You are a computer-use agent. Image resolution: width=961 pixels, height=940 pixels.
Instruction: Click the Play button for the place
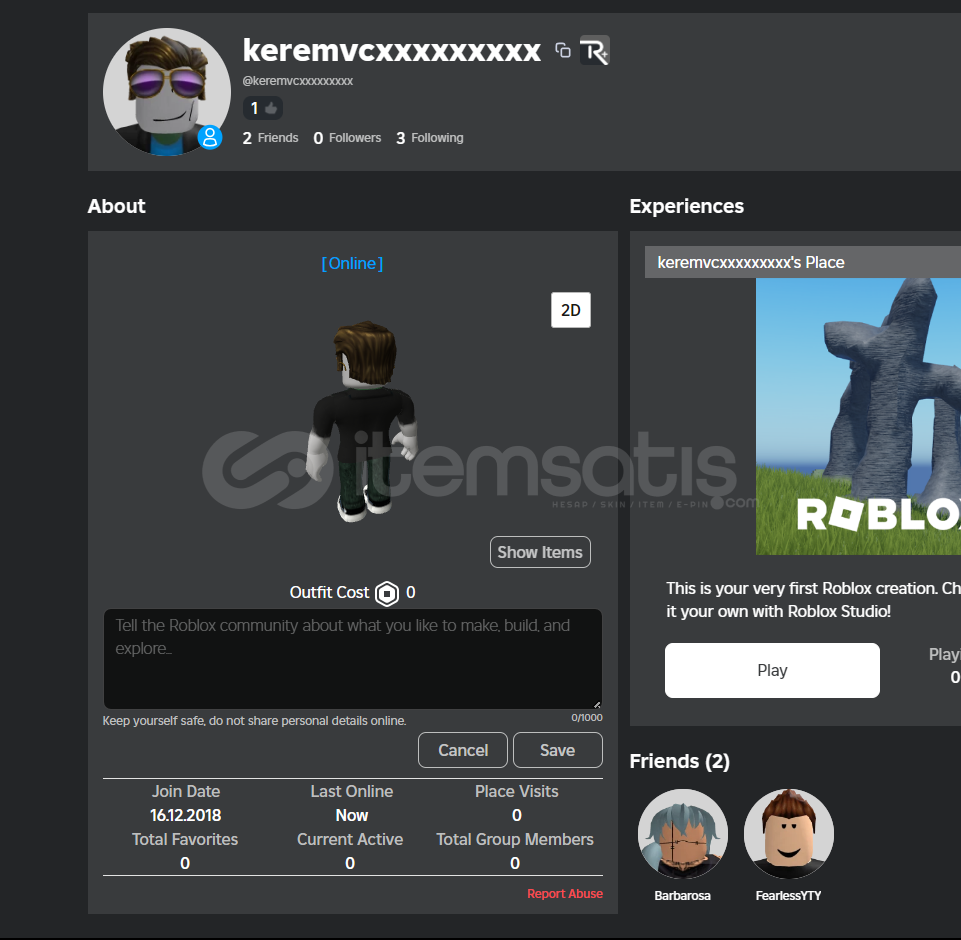coord(772,670)
